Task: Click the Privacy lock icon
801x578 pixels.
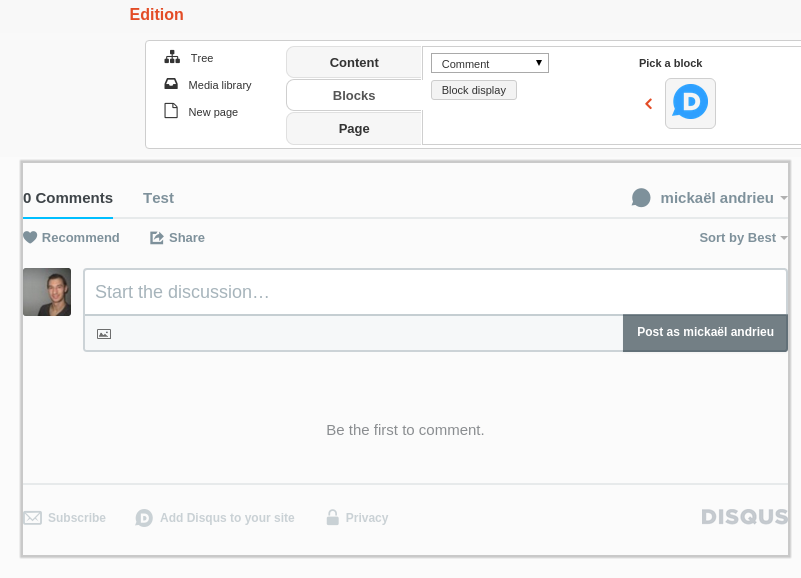Action: click(332, 517)
